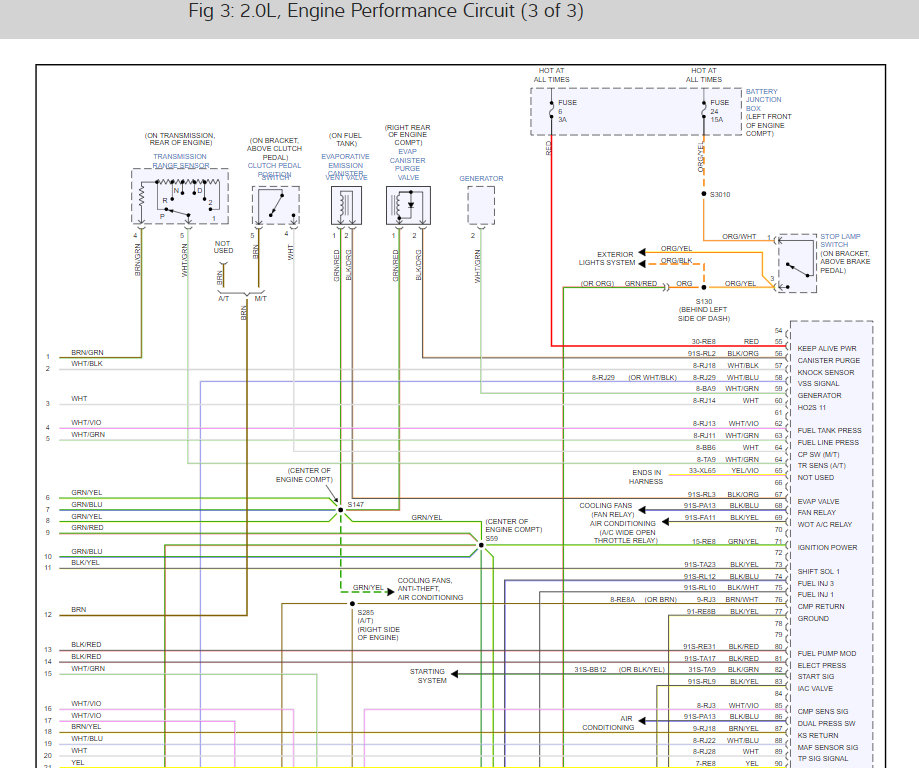Select the EVAP canister purge valve symbol
The width and height of the screenshot is (919, 780).
click(408, 205)
